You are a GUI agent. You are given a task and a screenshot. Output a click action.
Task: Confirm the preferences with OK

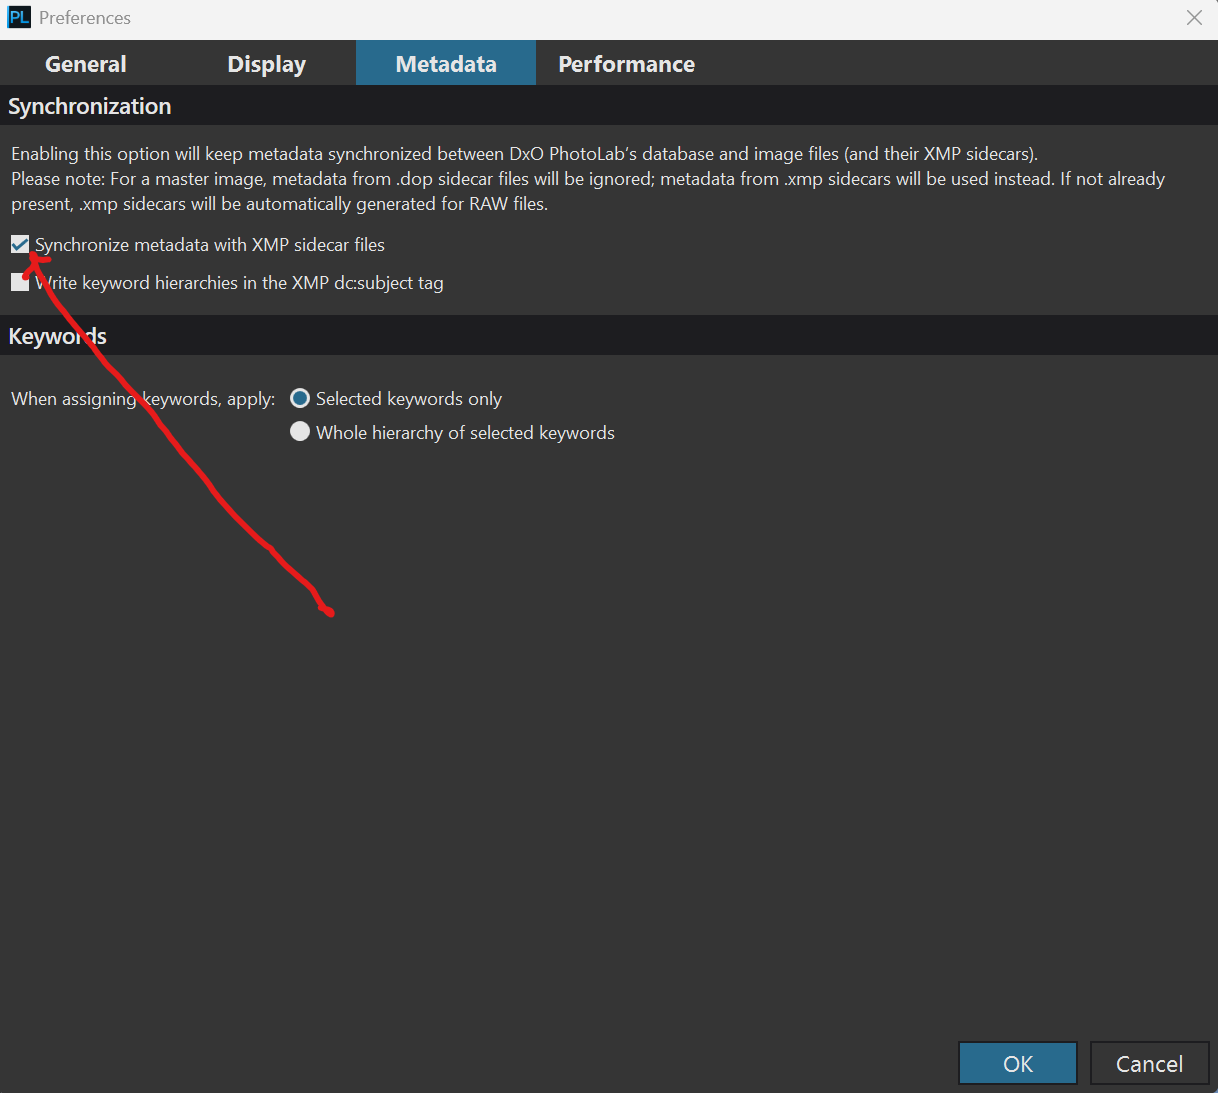1017,1064
